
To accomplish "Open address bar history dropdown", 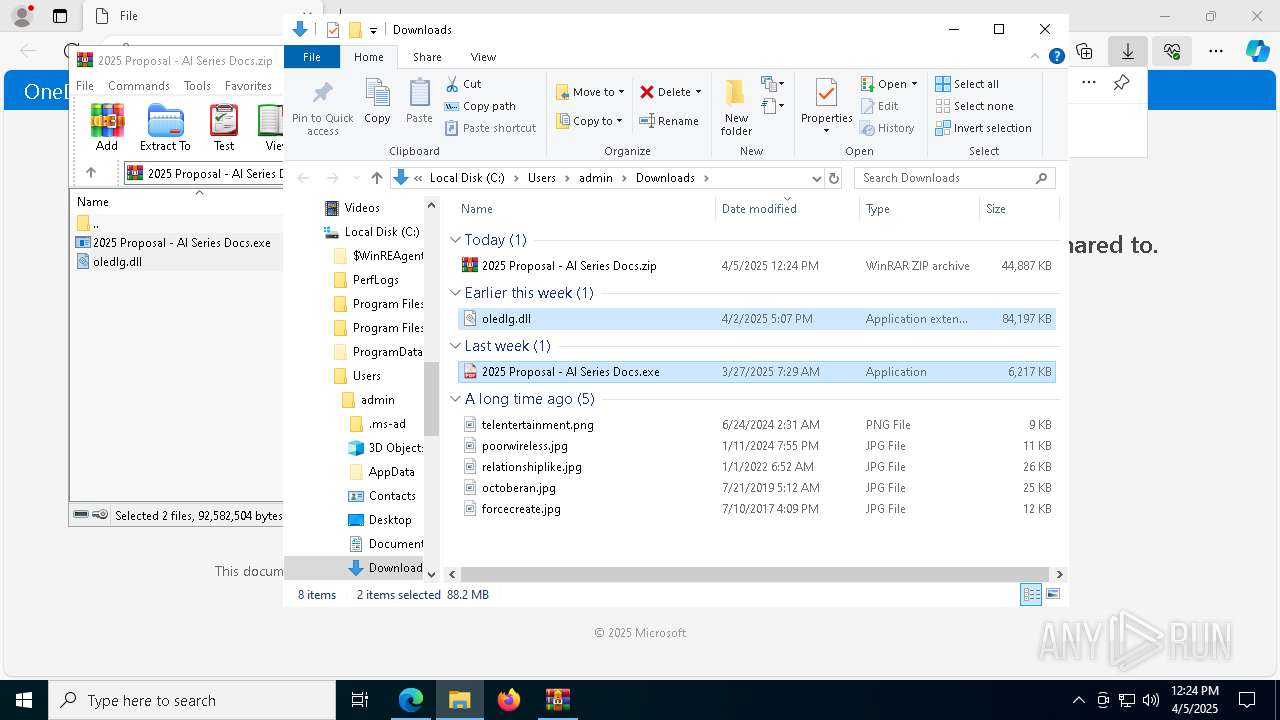I will pos(816,178).
